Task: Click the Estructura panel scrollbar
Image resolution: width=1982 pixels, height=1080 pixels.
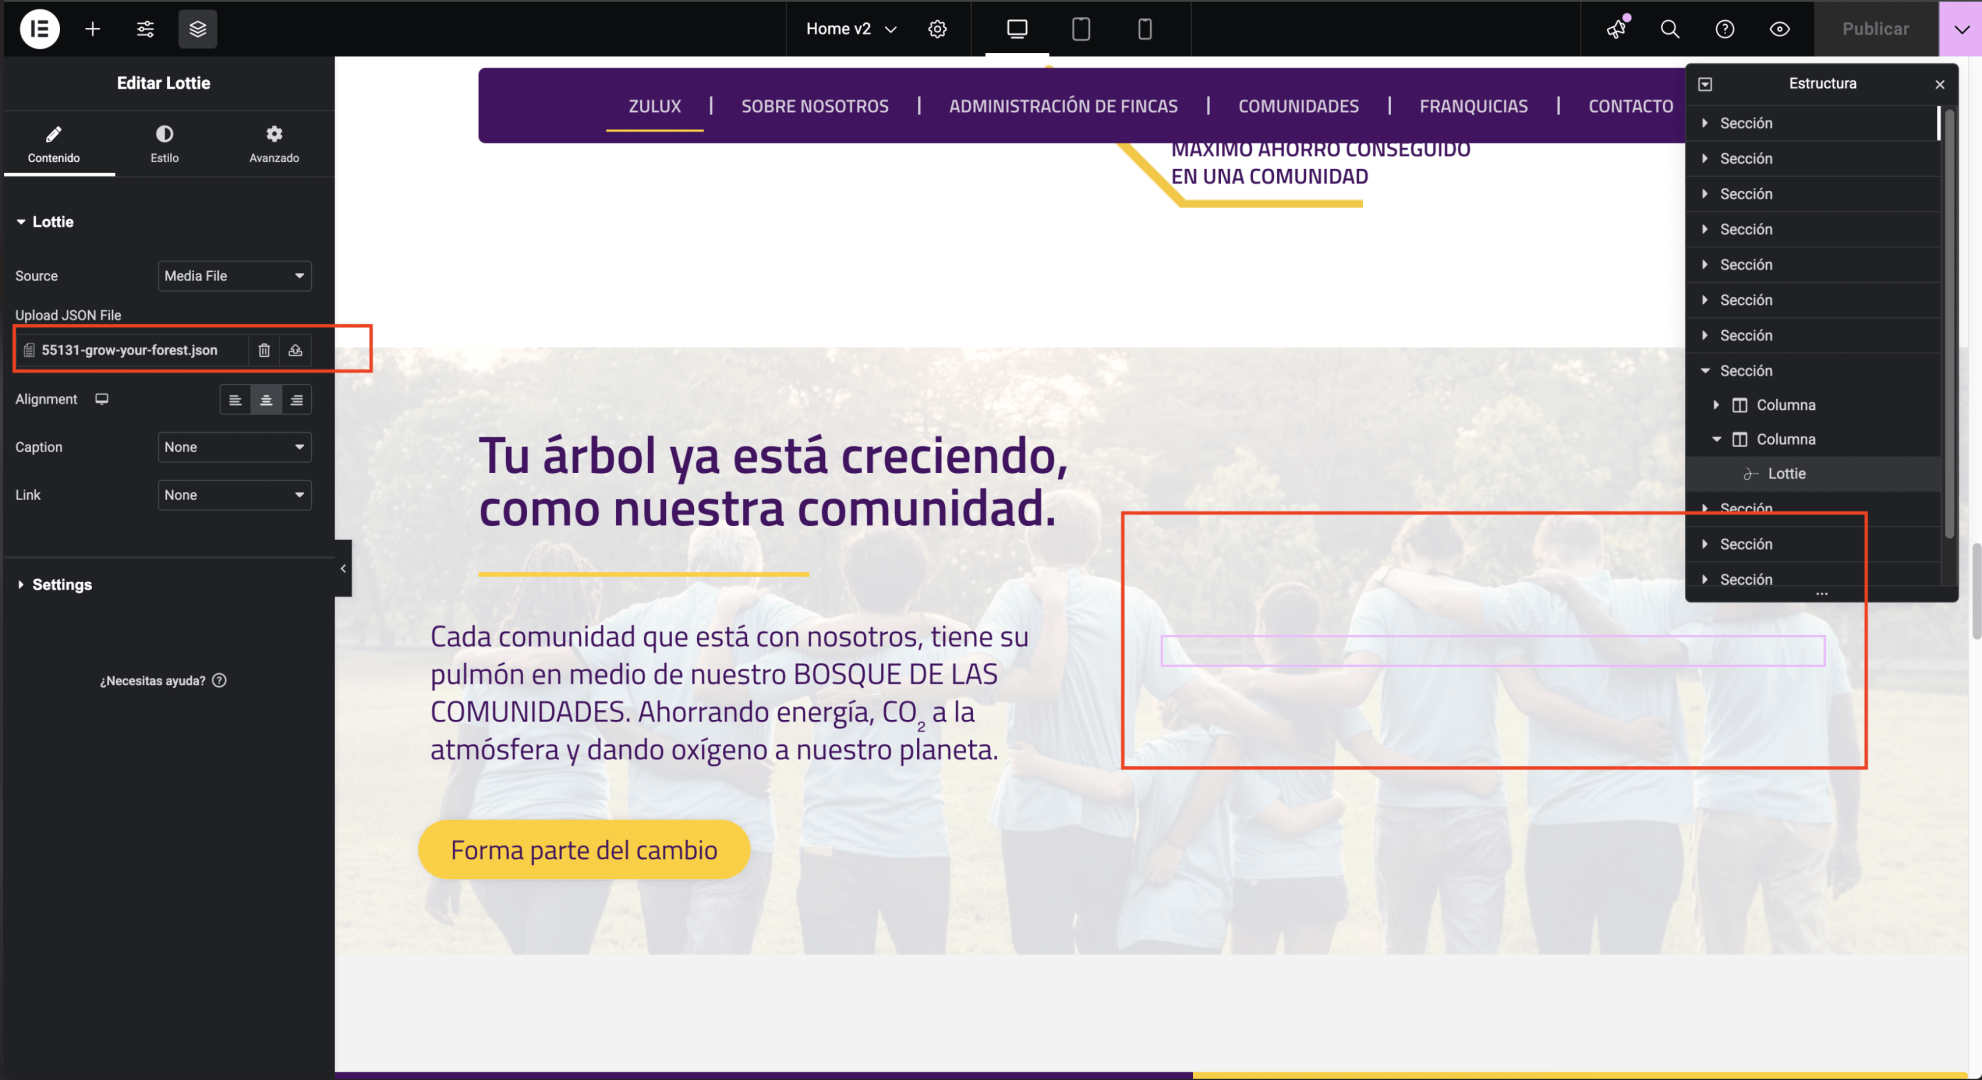Action: click(1948, 325)
